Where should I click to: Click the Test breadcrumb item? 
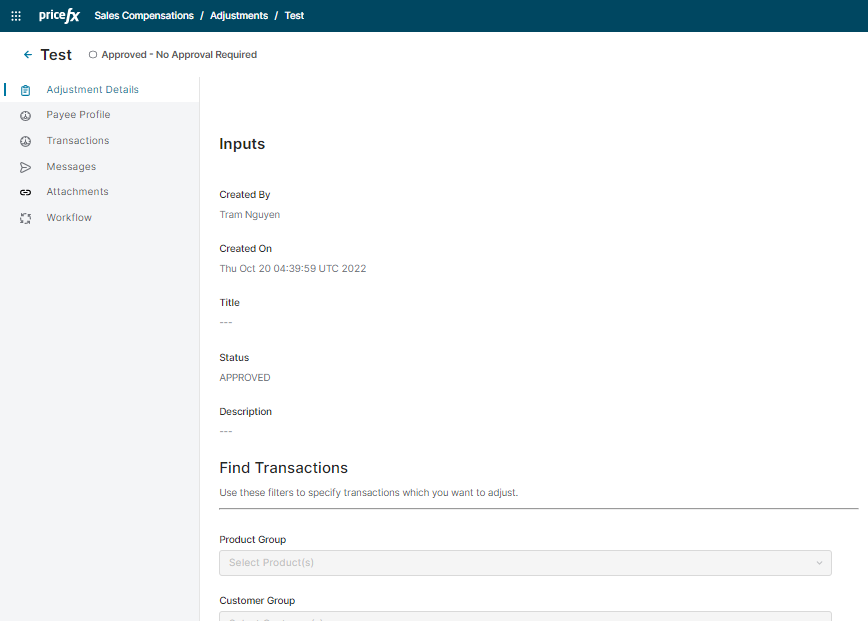[294, 16]
